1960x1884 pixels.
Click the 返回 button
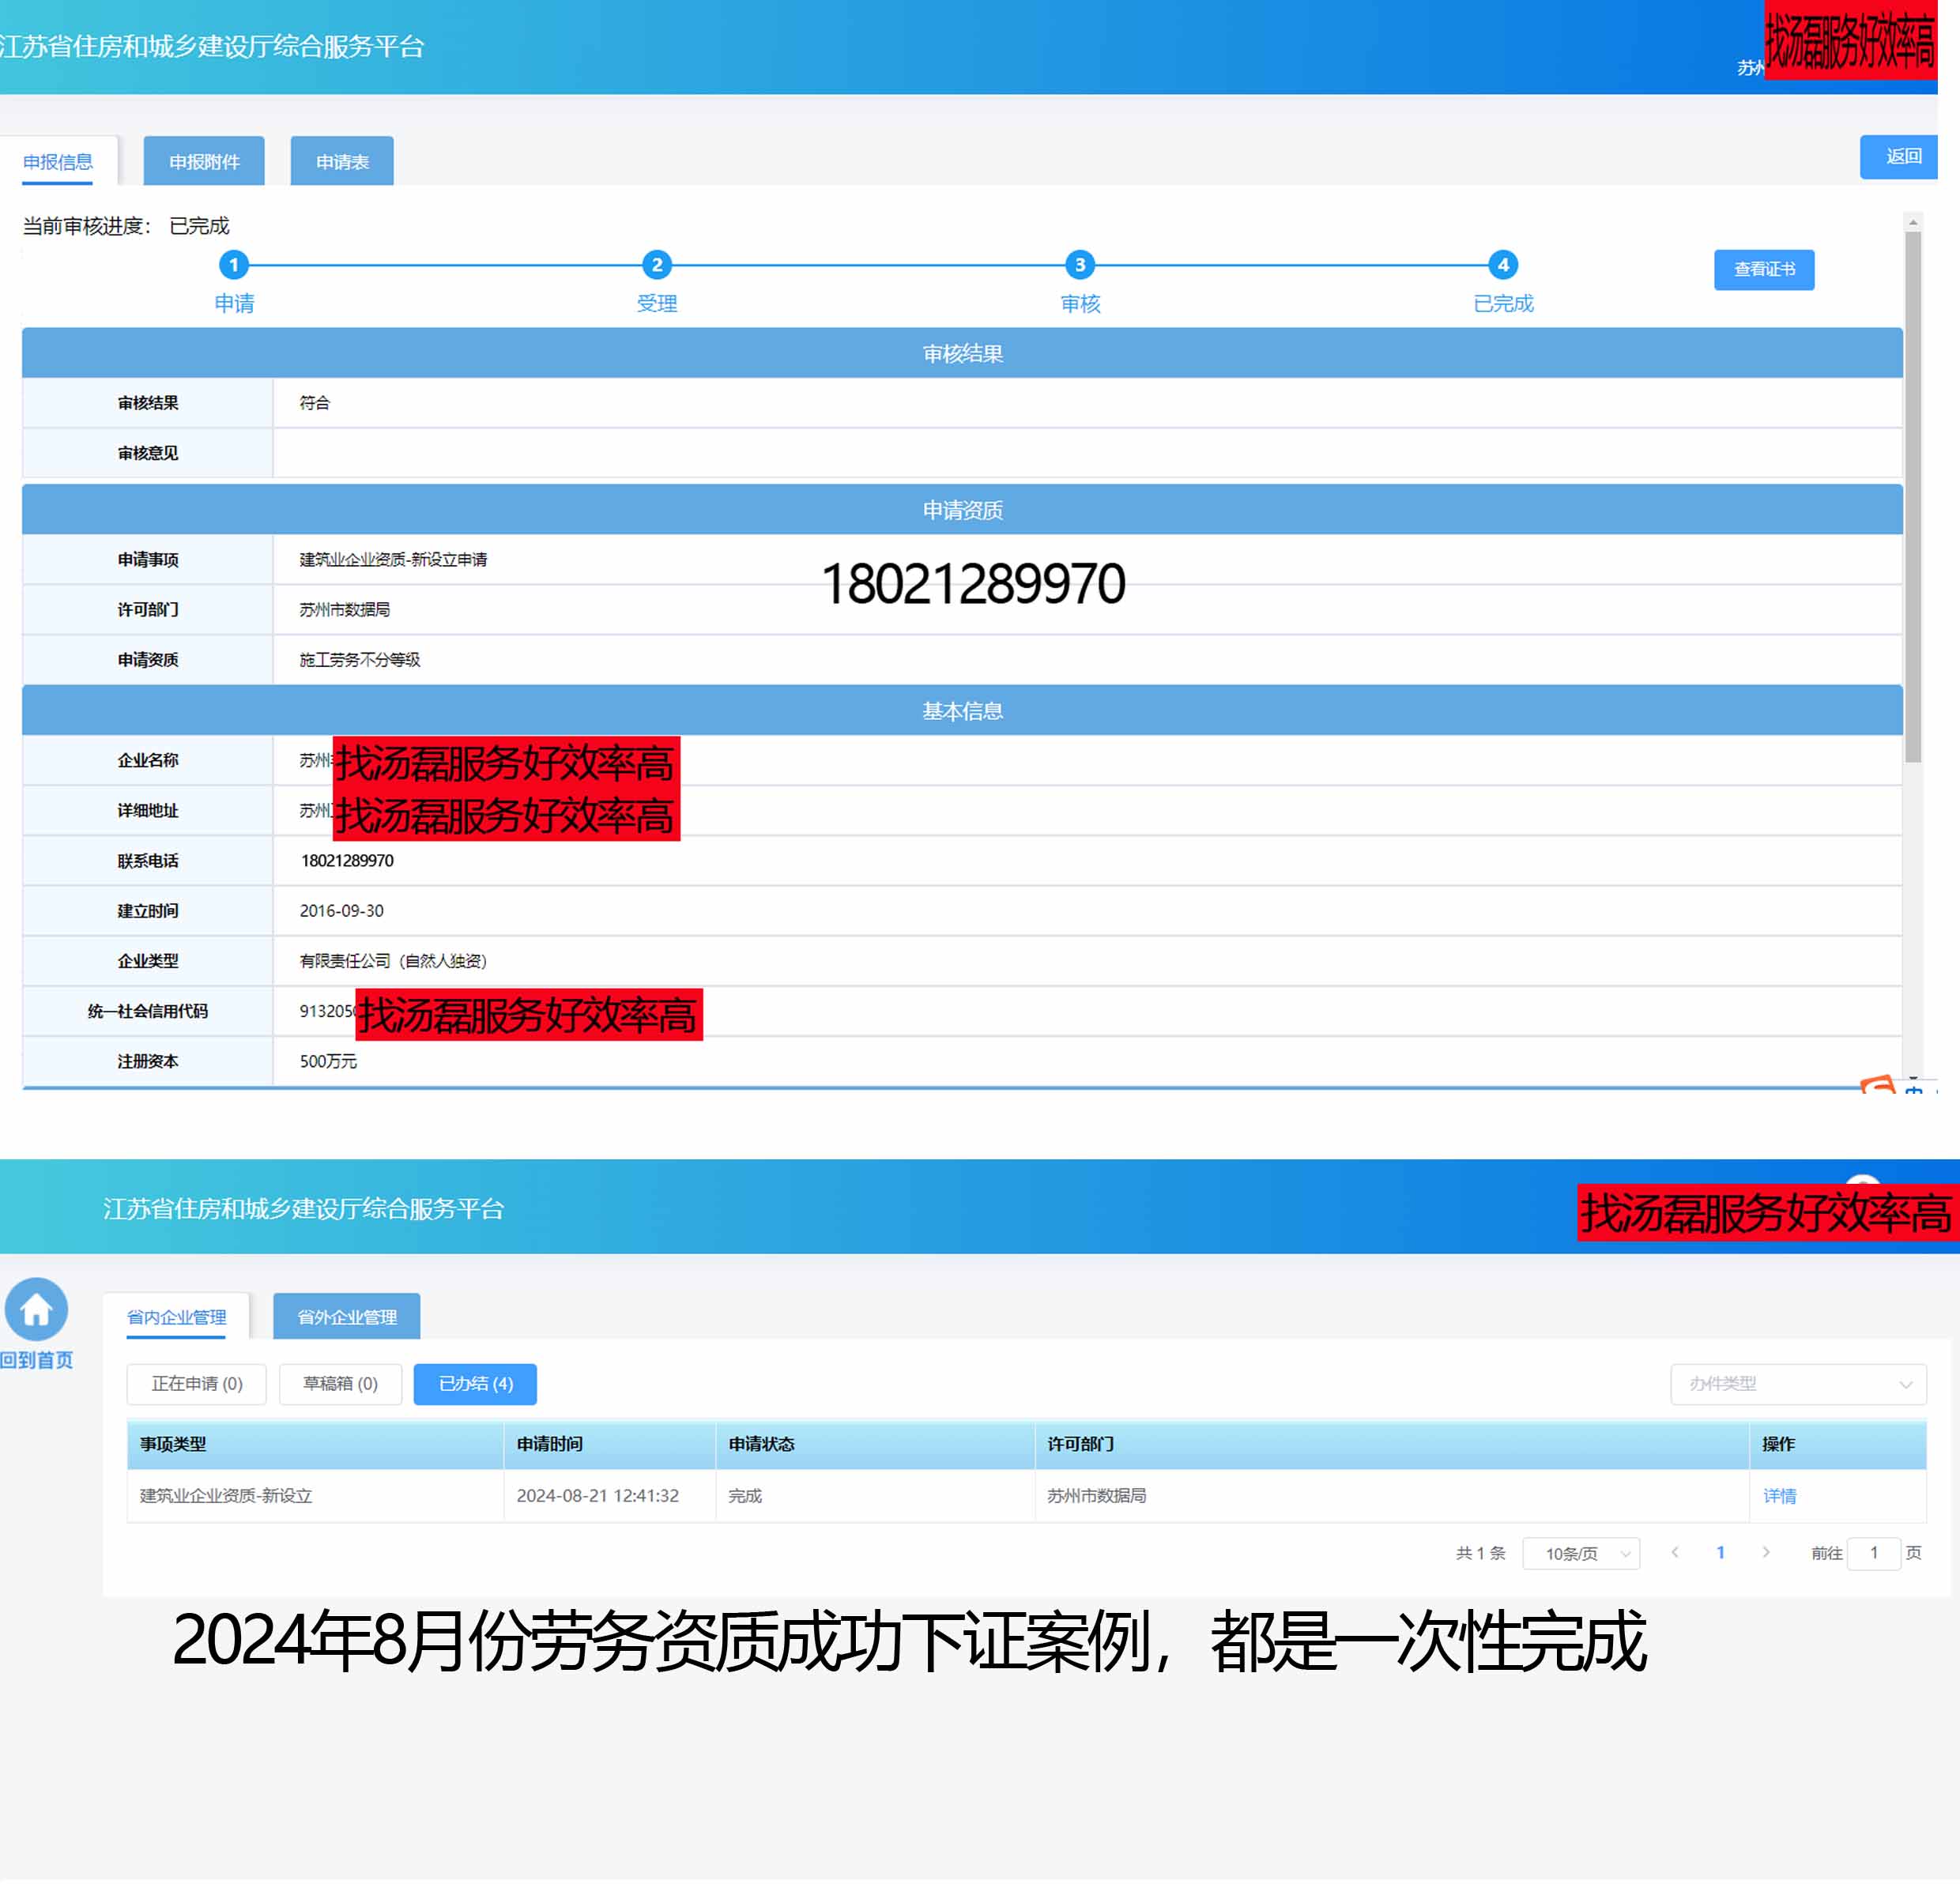[x=1898, y=156]
